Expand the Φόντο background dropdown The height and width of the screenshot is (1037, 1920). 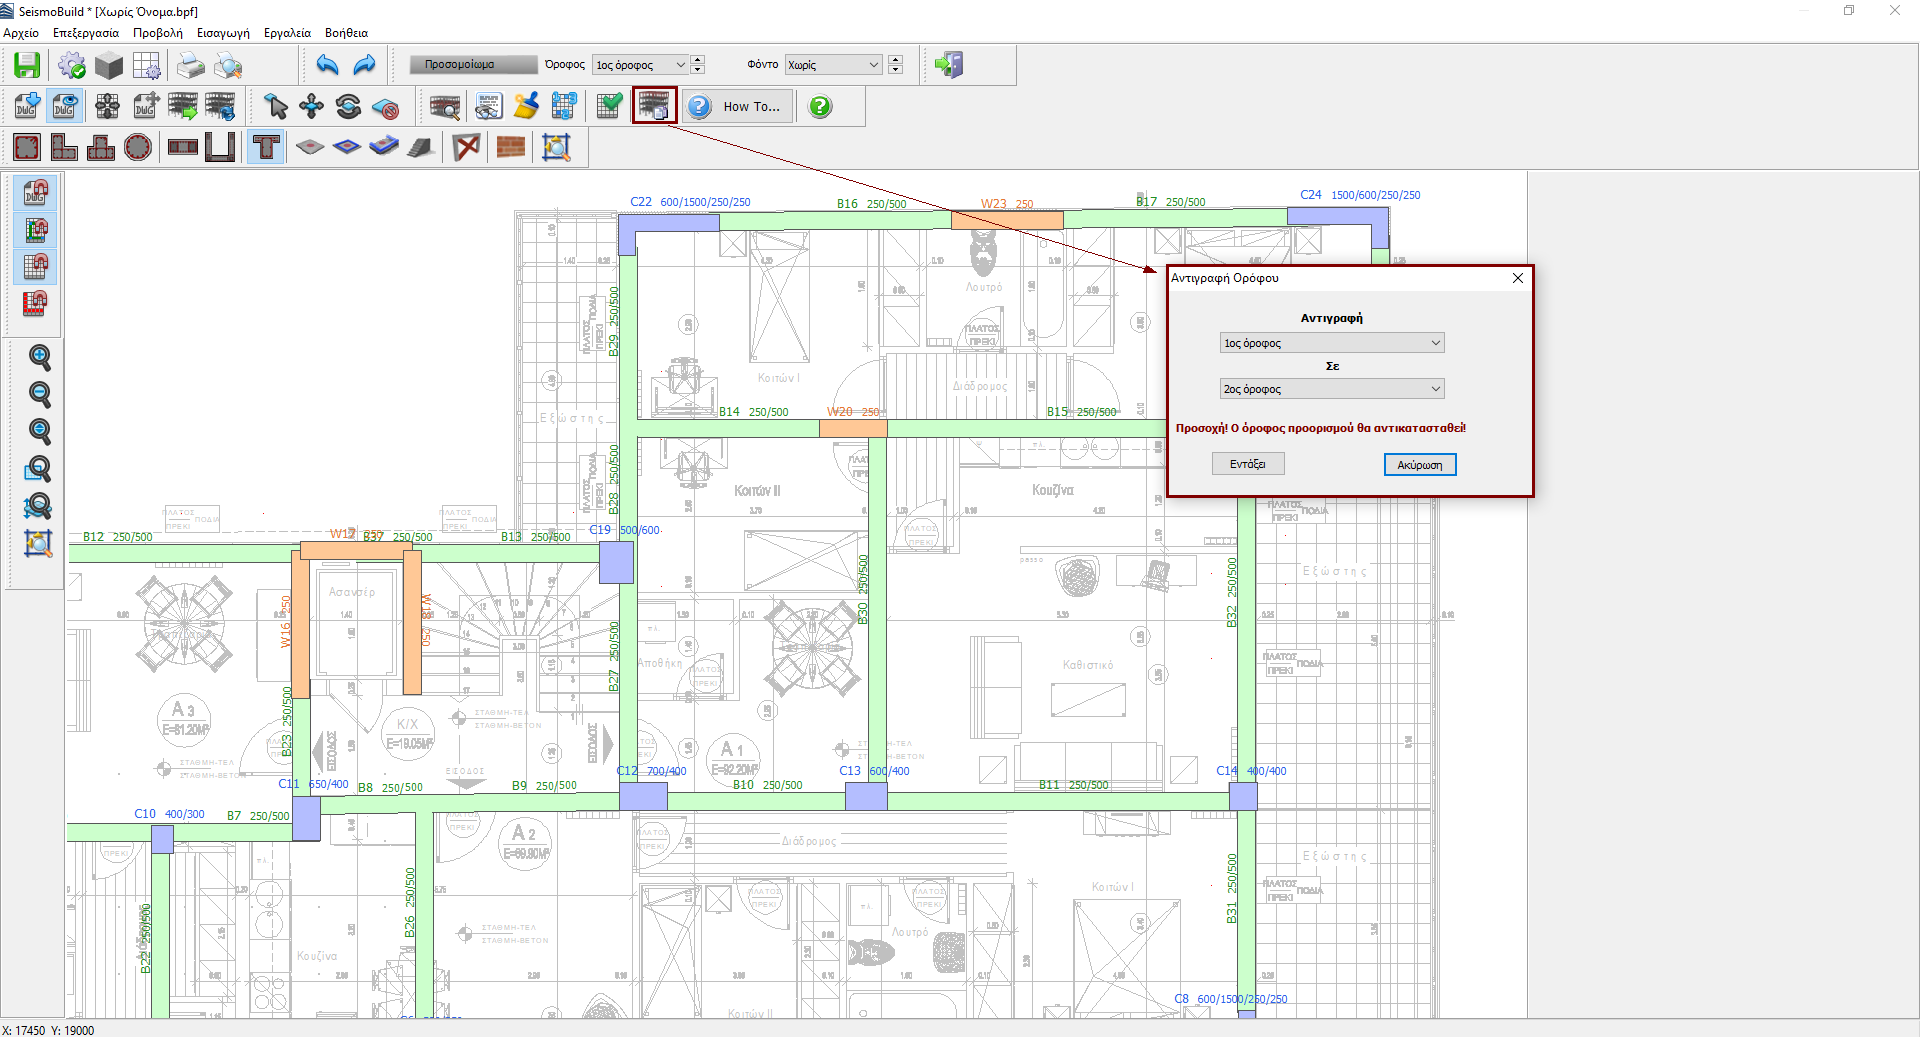832,65
